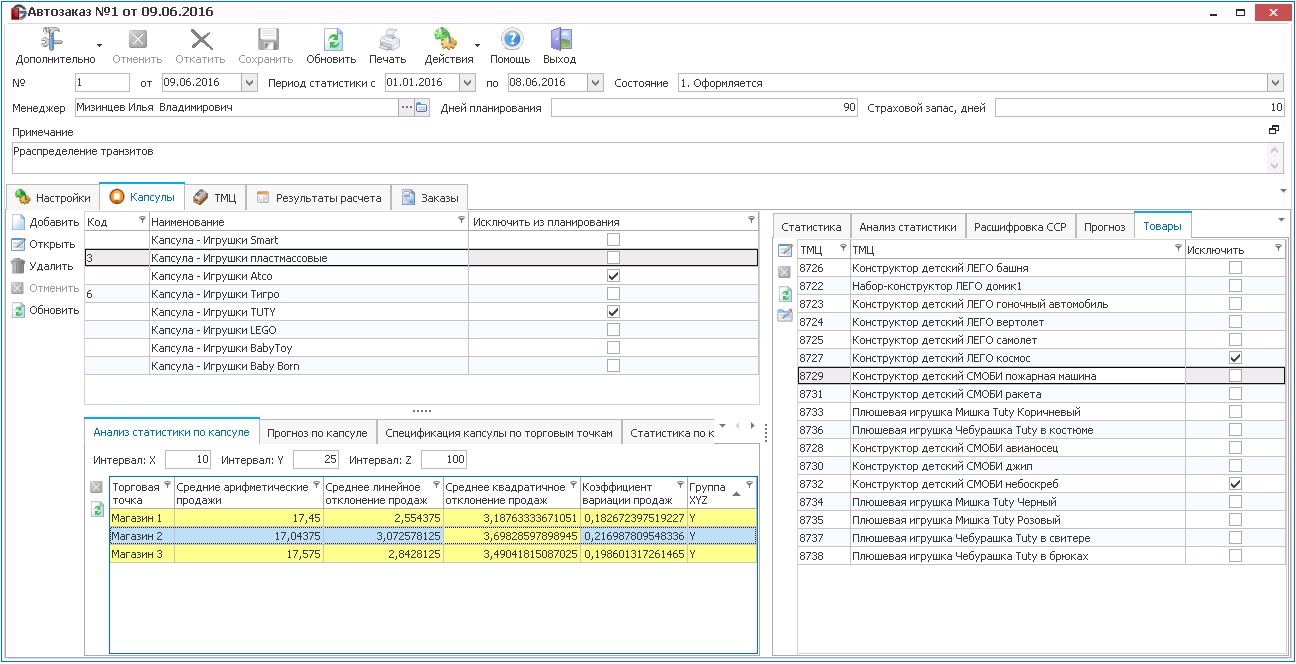Click the Дней планирования field
1296x664 pixels.
point(704,108)
